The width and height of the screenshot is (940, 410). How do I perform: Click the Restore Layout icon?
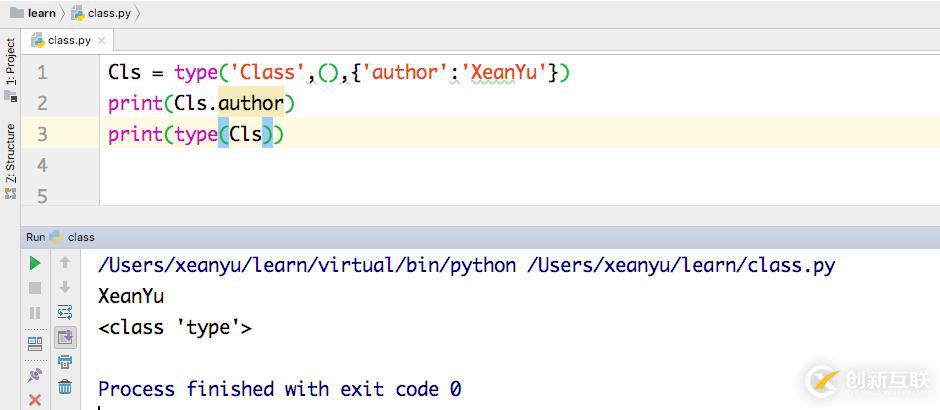pyautogui.click(x=35, y=343)
